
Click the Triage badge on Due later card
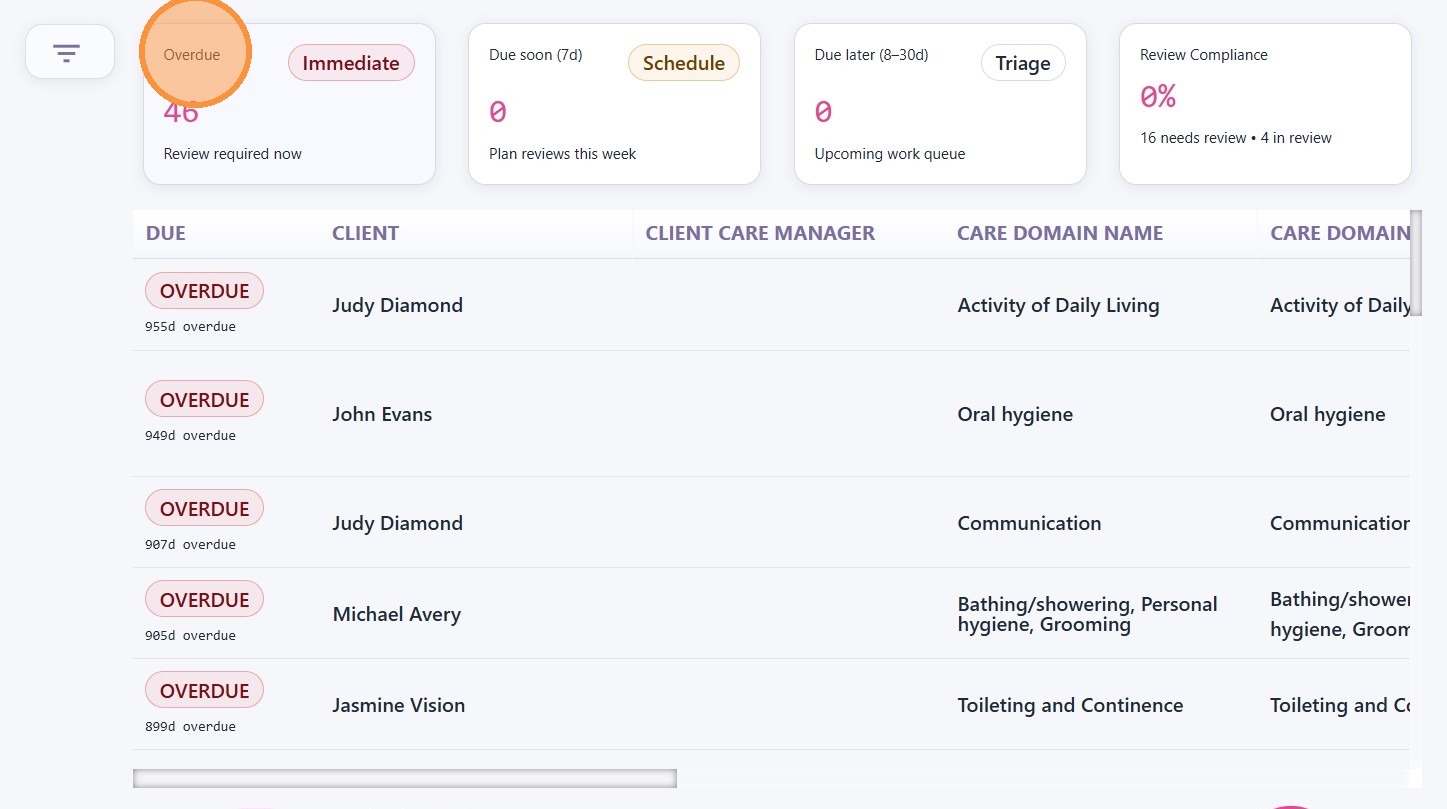tap(1023, 63)
